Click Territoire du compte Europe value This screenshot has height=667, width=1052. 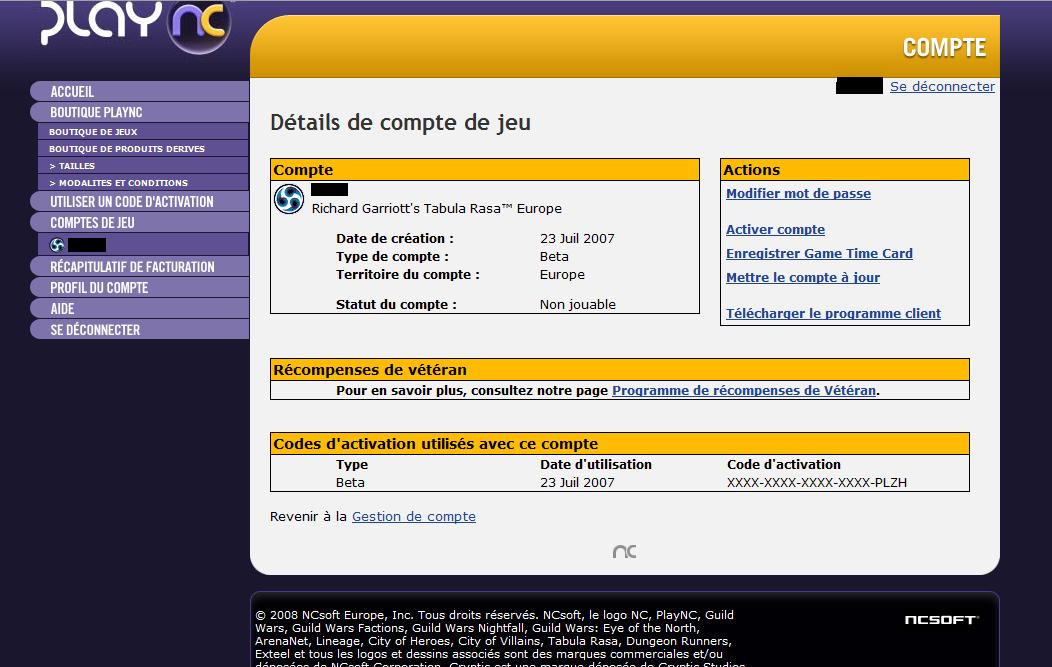click(562, 274)
